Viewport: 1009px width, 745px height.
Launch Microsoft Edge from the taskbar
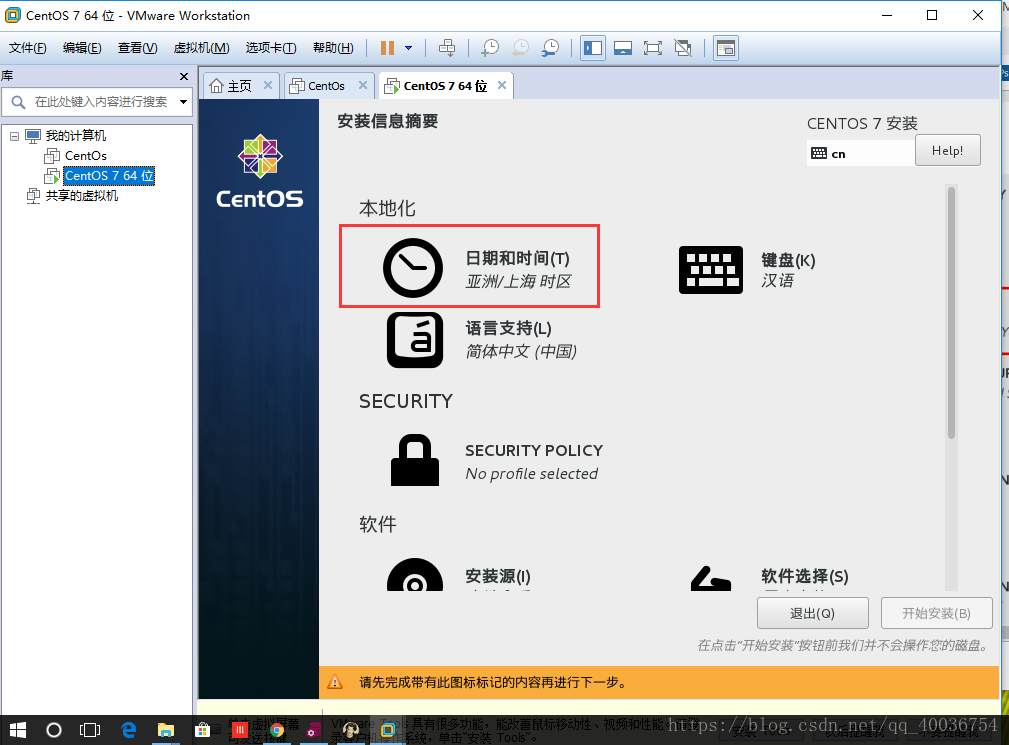click(129, 730)
